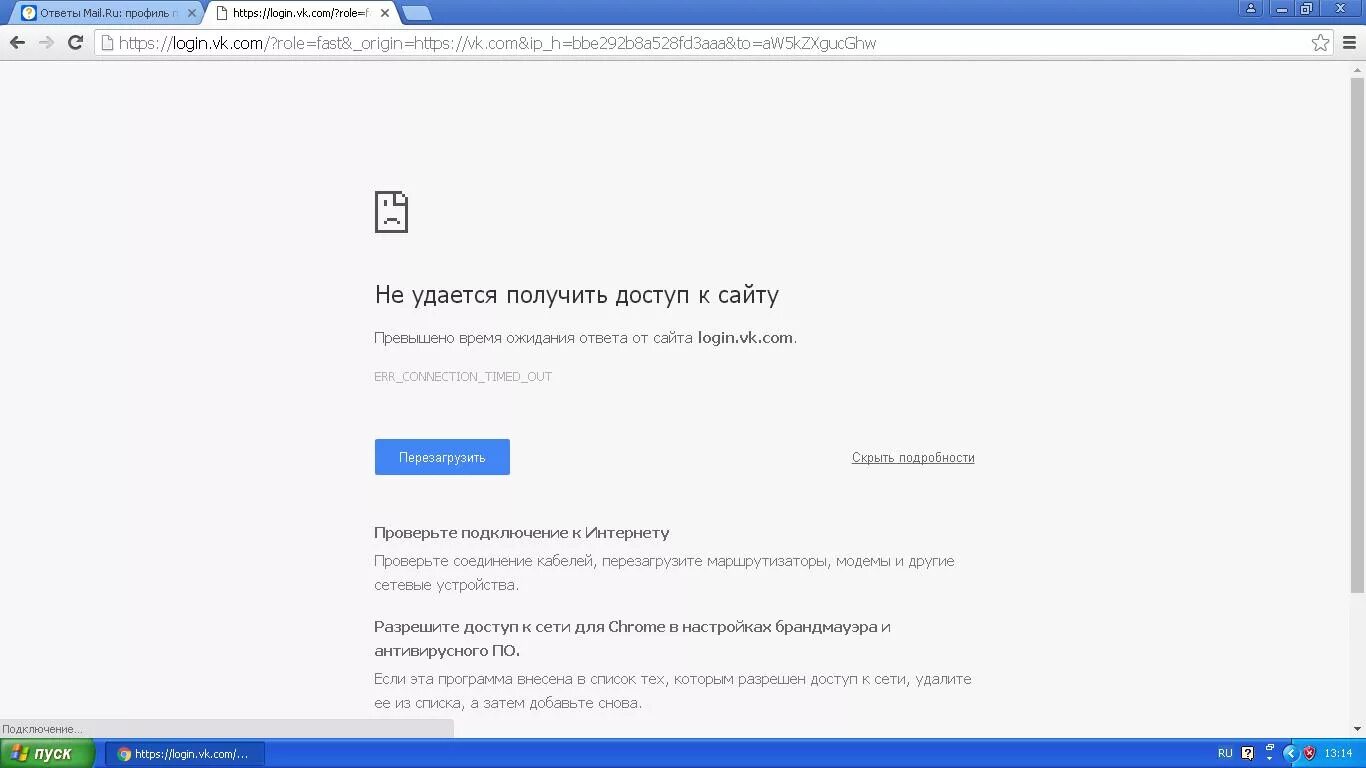Open the Windows пуск start menu
This screenshot has width=1366, height=768.
47,753
